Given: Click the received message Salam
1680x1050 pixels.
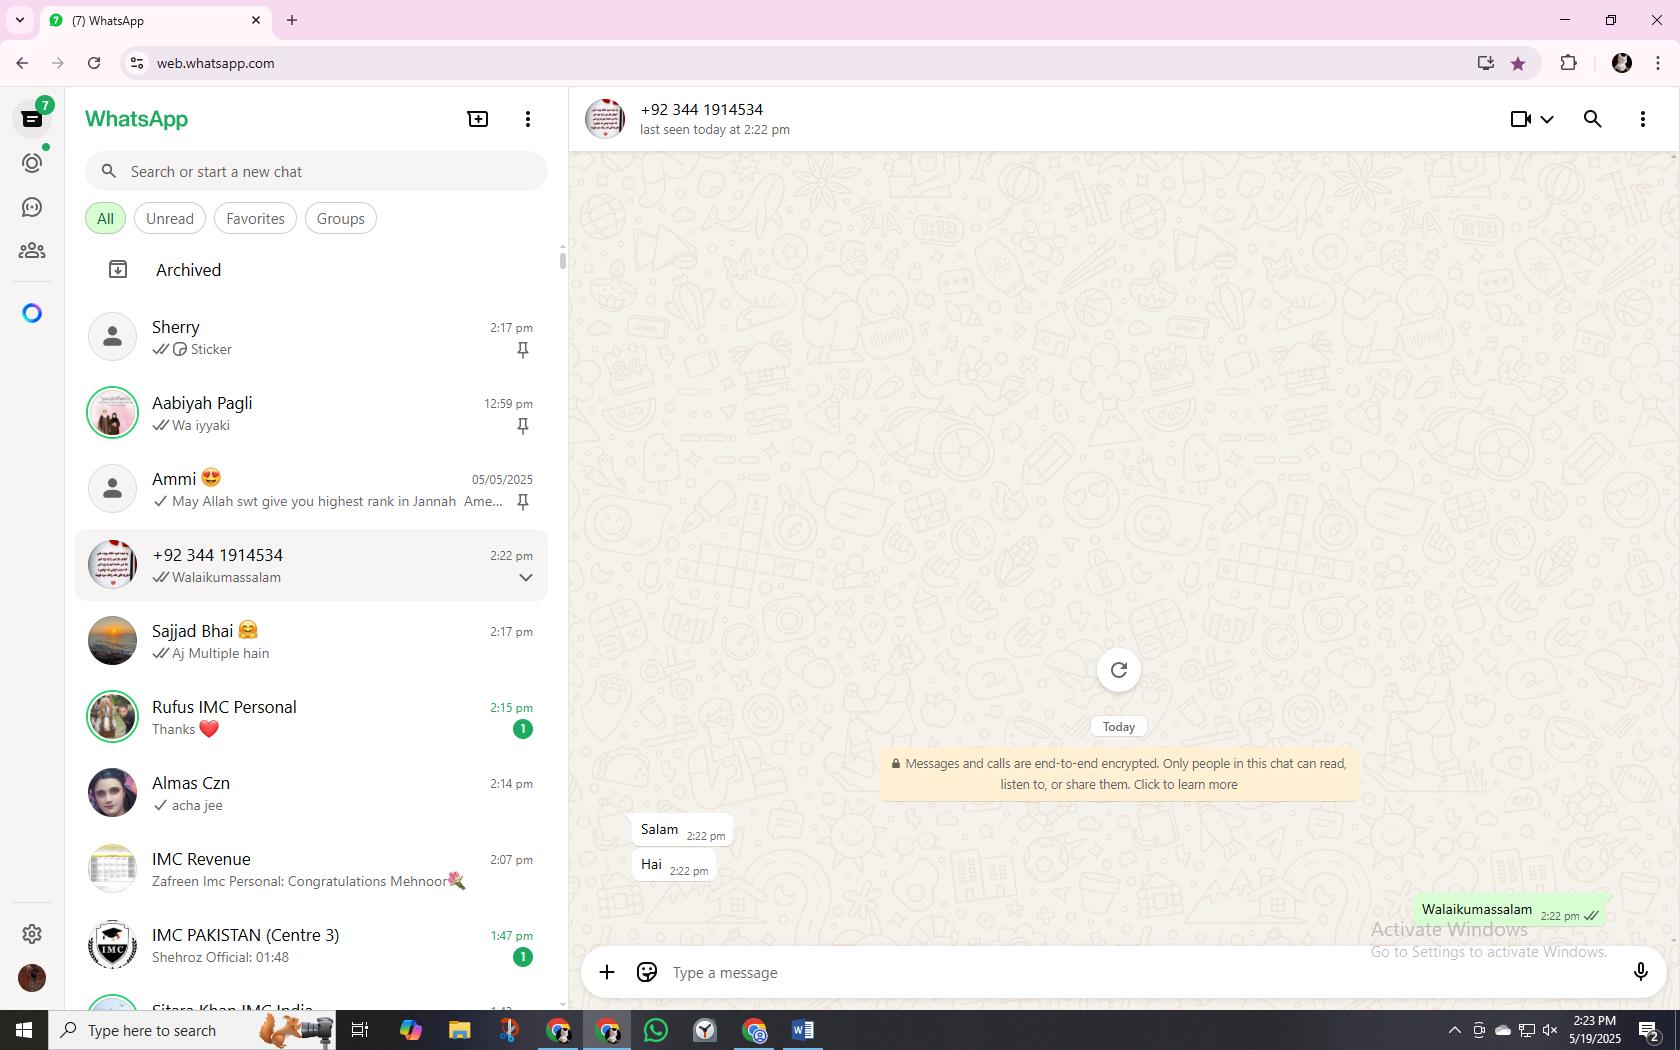Looking at the screenshot, I should coord(682,830).
